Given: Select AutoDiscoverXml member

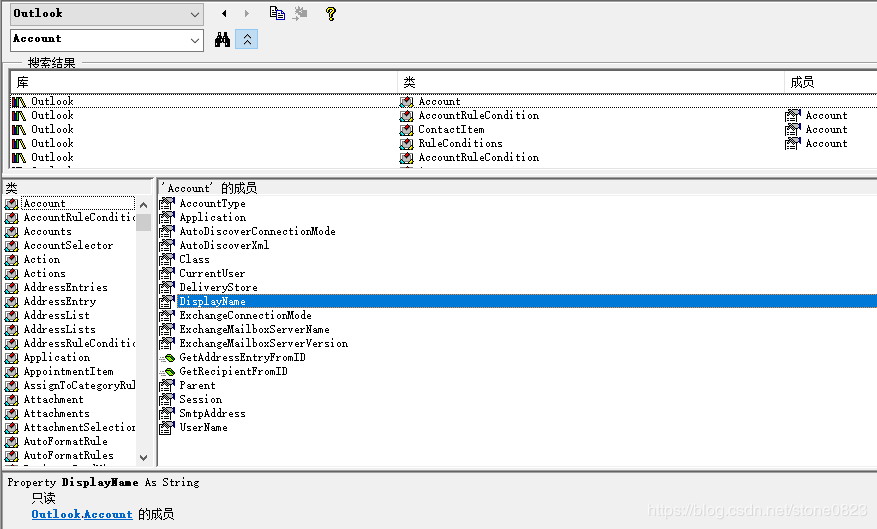Looking at the screenshot, I should coord(224,245).
